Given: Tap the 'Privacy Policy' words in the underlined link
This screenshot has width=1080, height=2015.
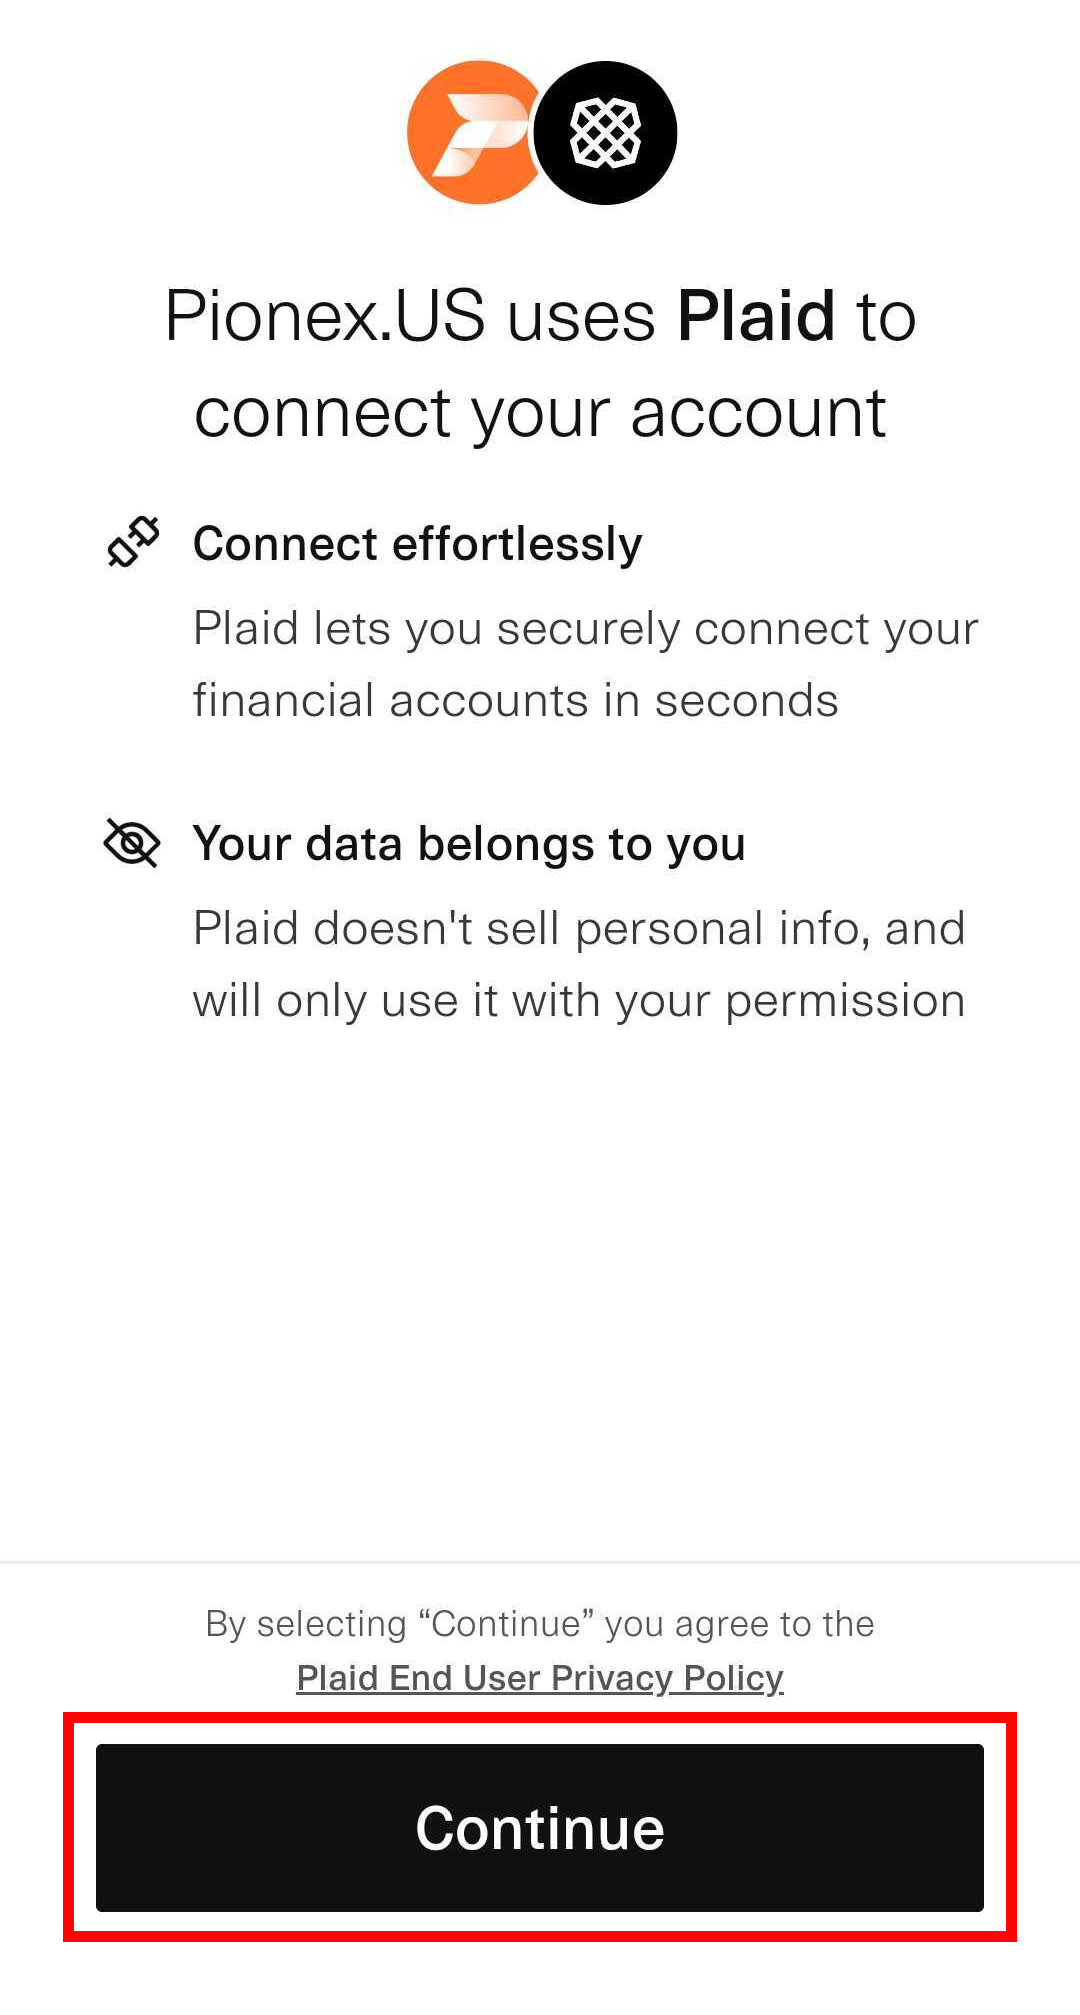Looking at the screenshot, I should click(667, 1677).
